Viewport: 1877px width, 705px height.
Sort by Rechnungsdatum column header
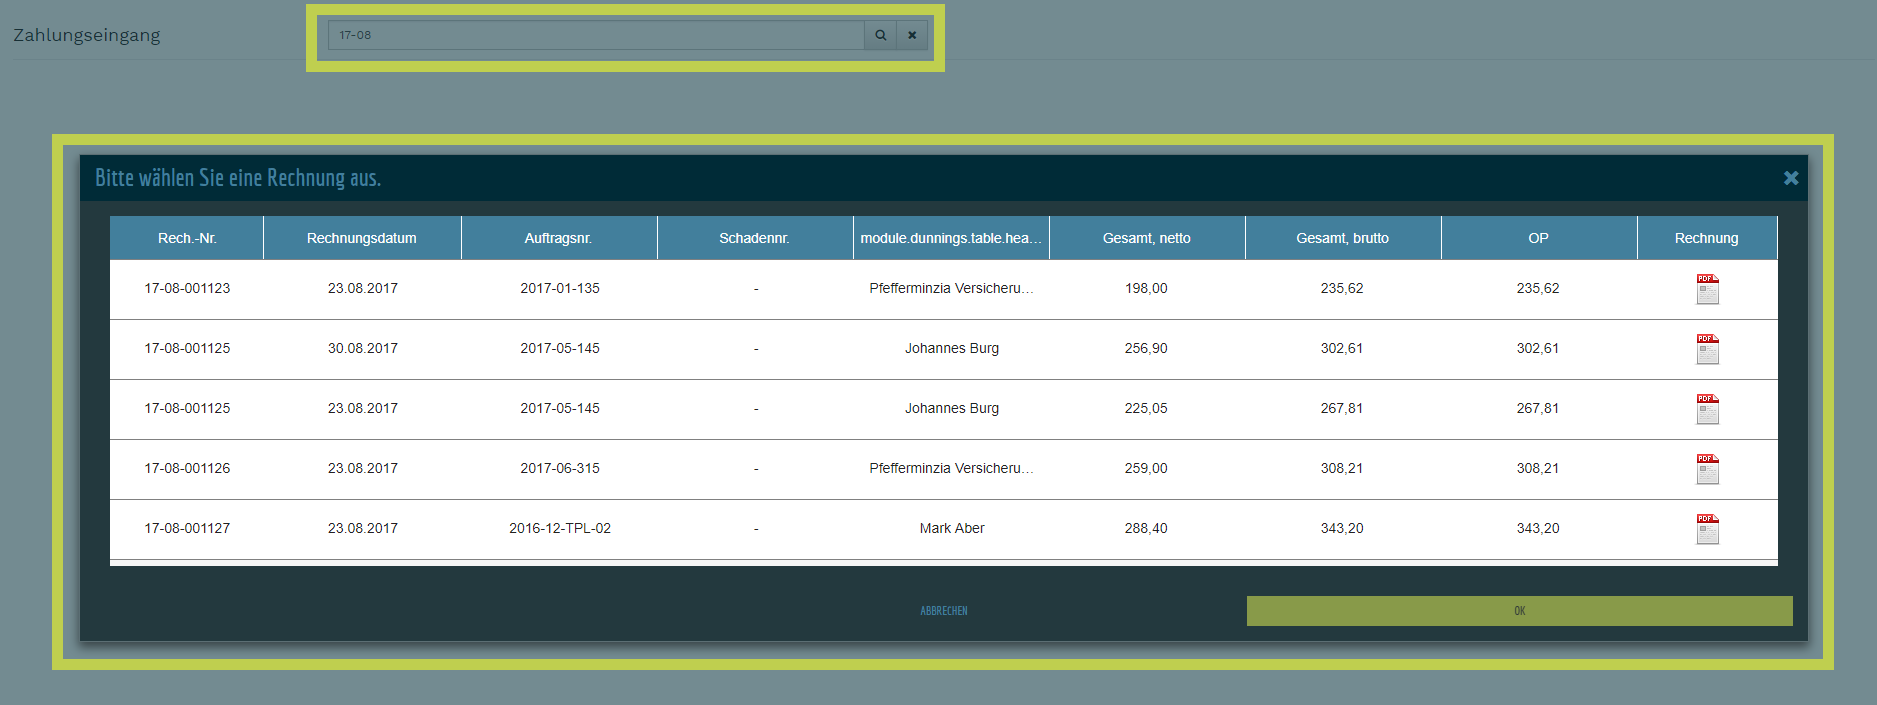[x=362, y=238]
